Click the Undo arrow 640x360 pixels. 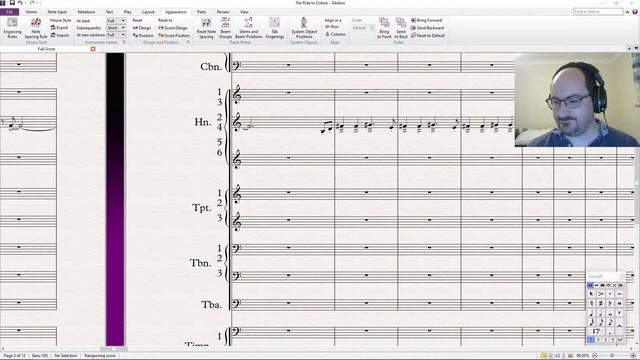[20, 3]
